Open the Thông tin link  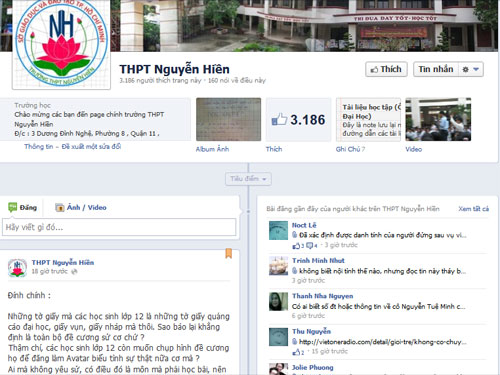38,147
